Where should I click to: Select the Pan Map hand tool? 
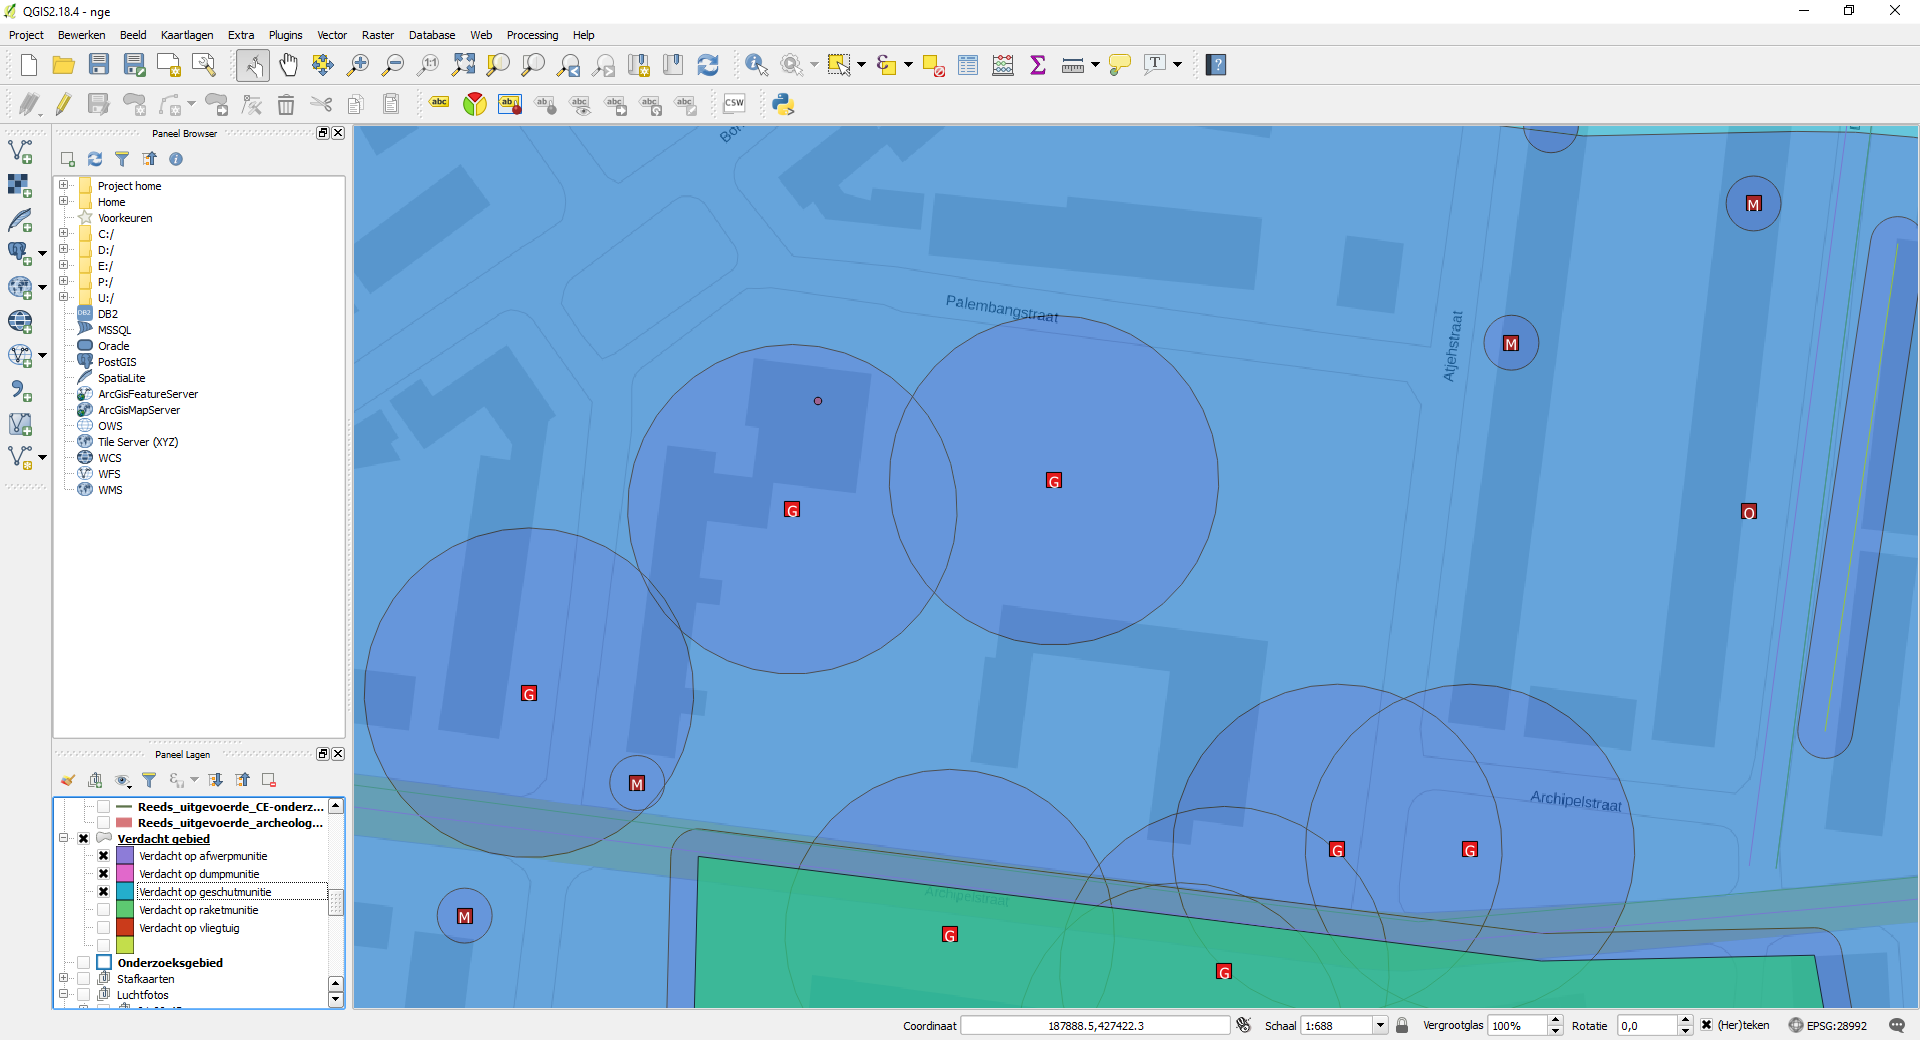(288, 65)
